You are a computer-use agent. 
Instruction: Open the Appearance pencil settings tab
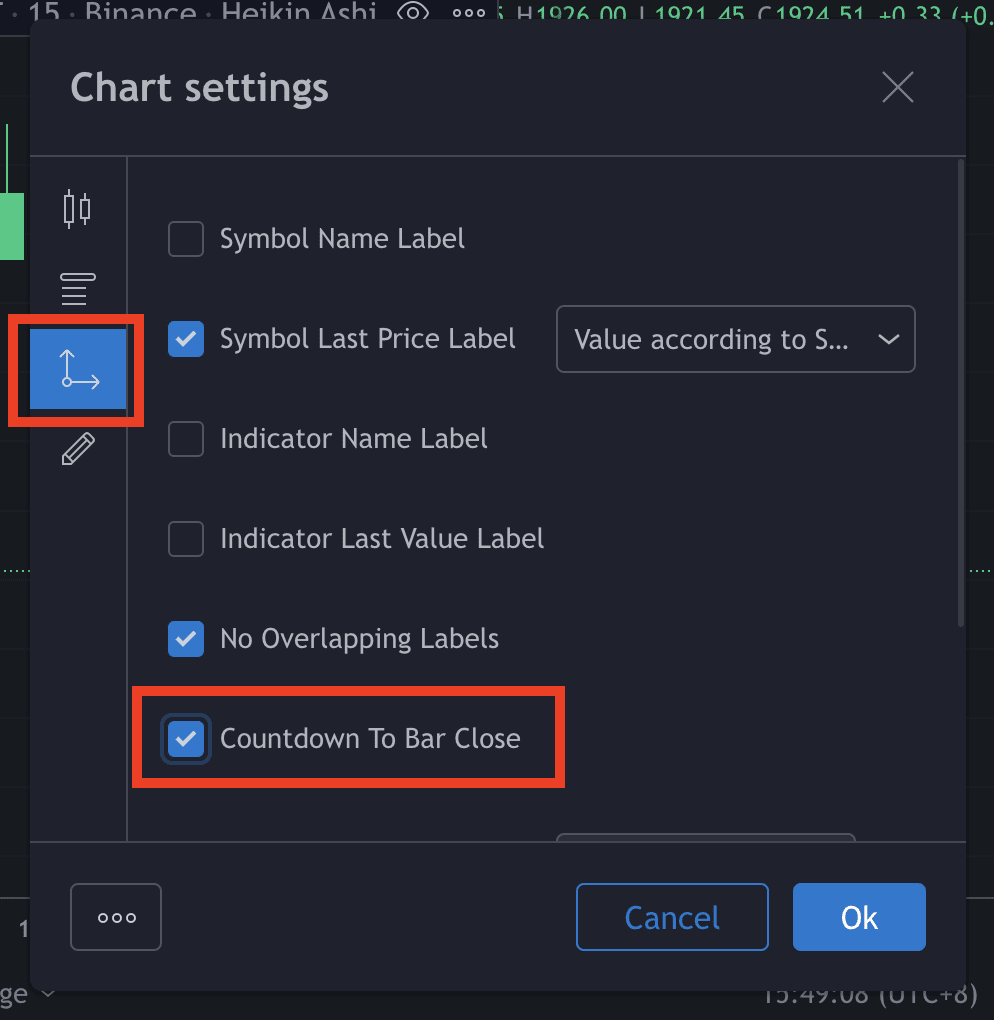pyautogui.click(x=78, y=449)
